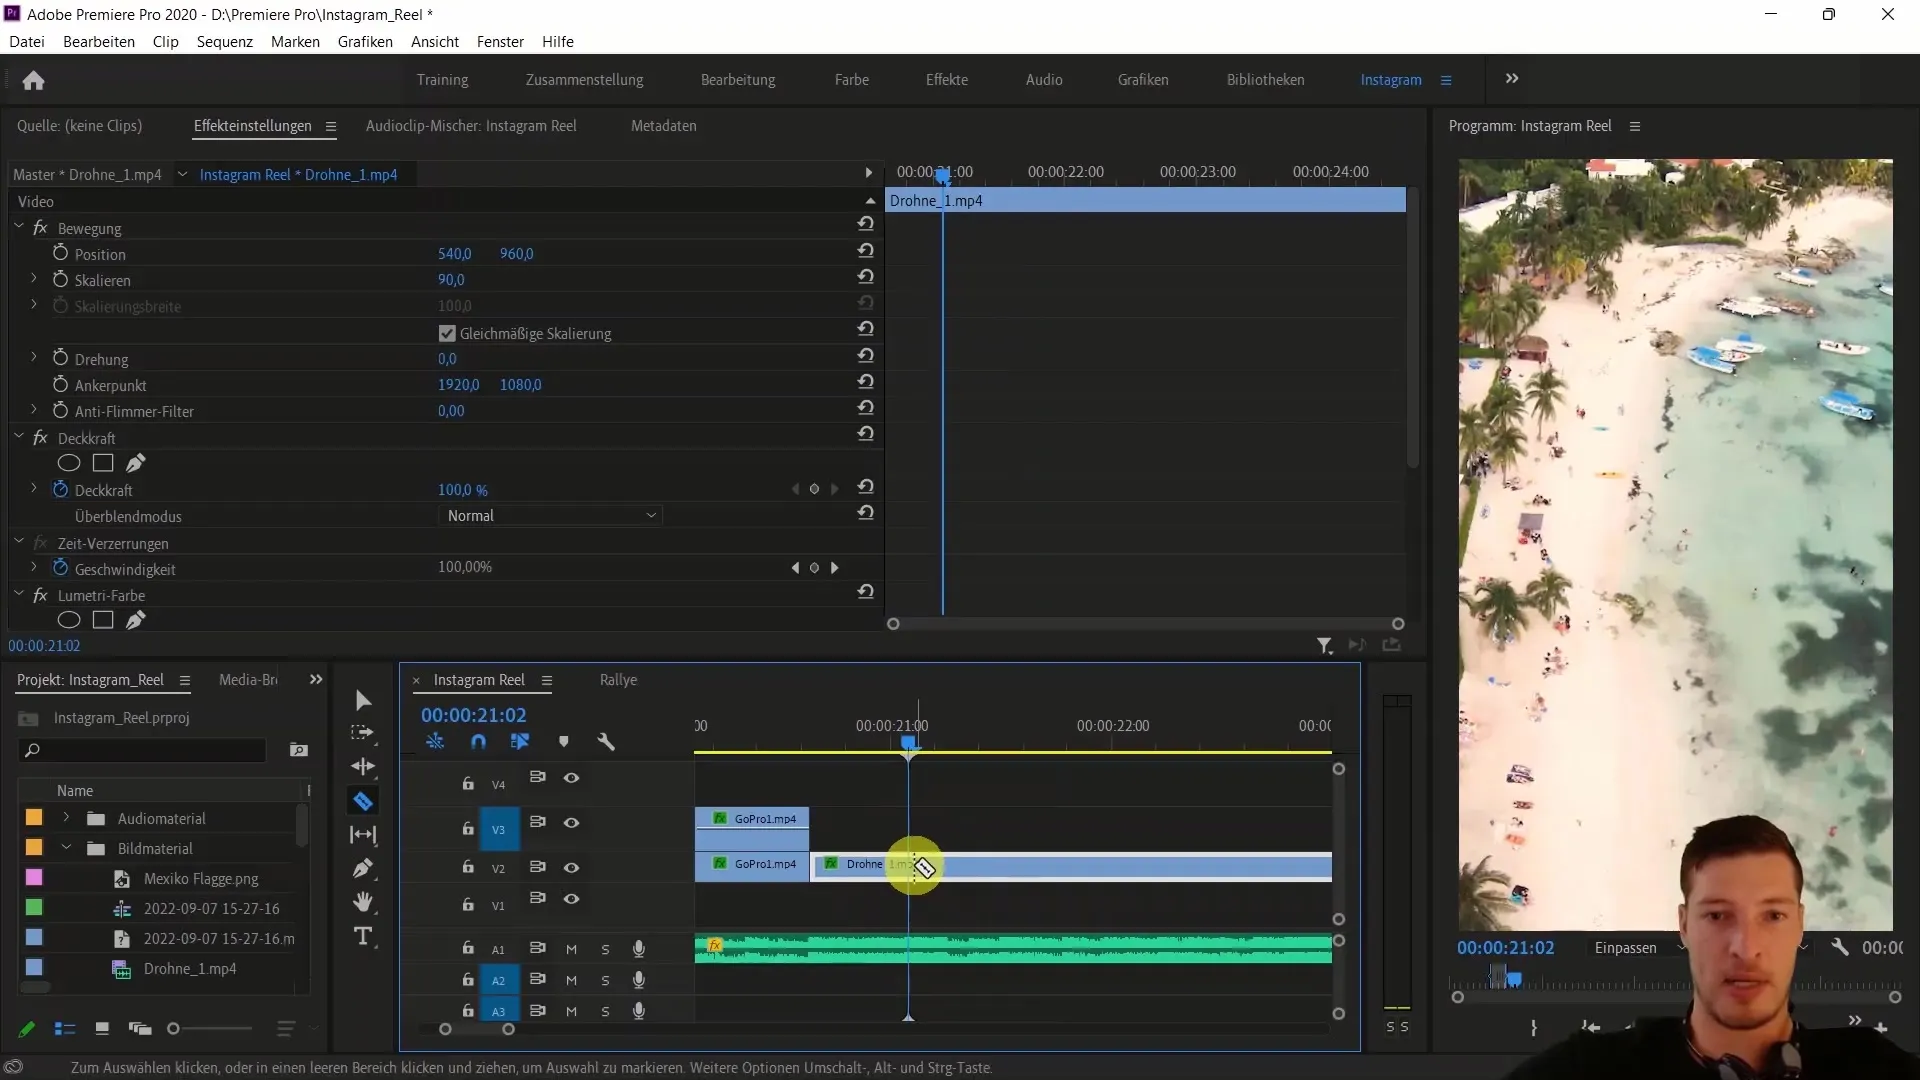The height and width of the screenshot is (1080, 1920).
Task: Create ellipse mask under Deckkraft
Action: [x=69, y=463]
